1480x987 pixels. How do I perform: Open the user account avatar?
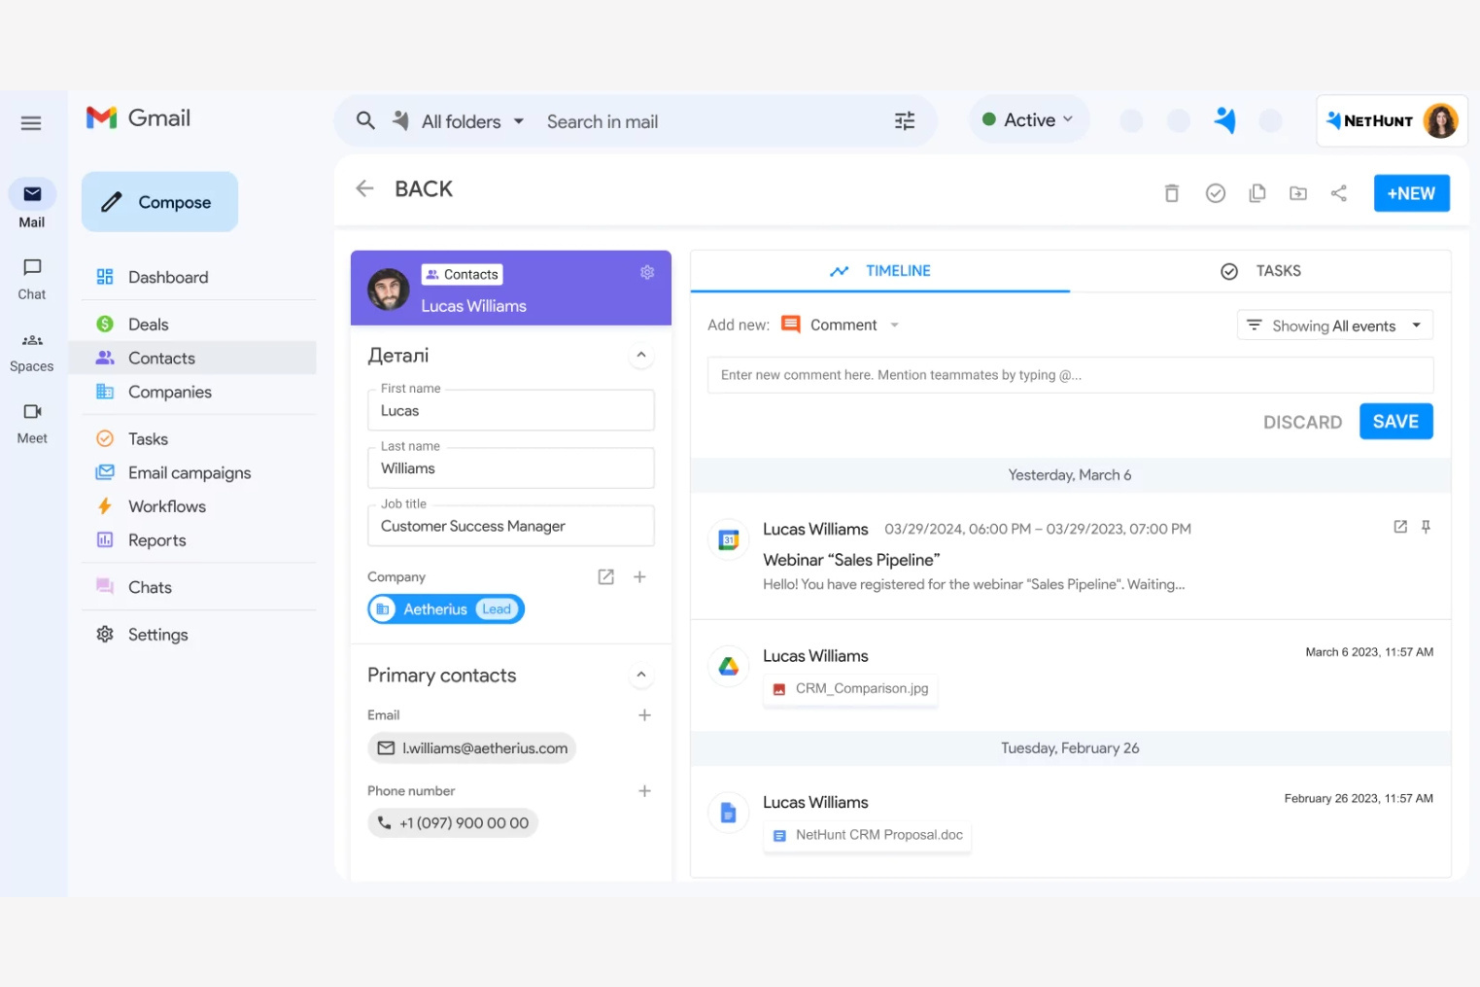(x=1440, y=121)
